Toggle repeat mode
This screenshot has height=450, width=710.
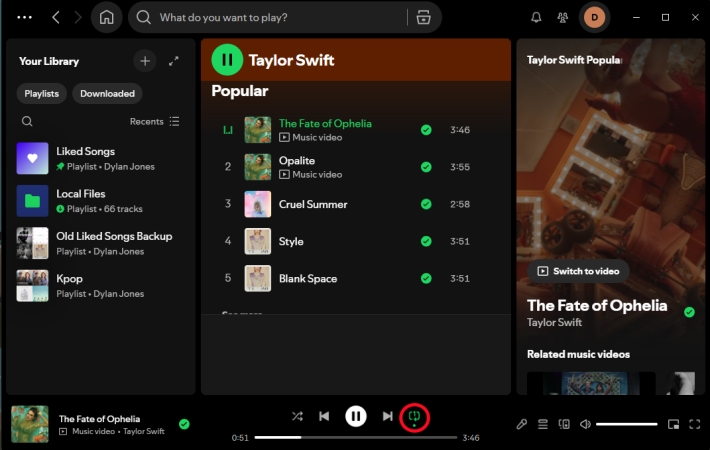(x=414, y=416)
